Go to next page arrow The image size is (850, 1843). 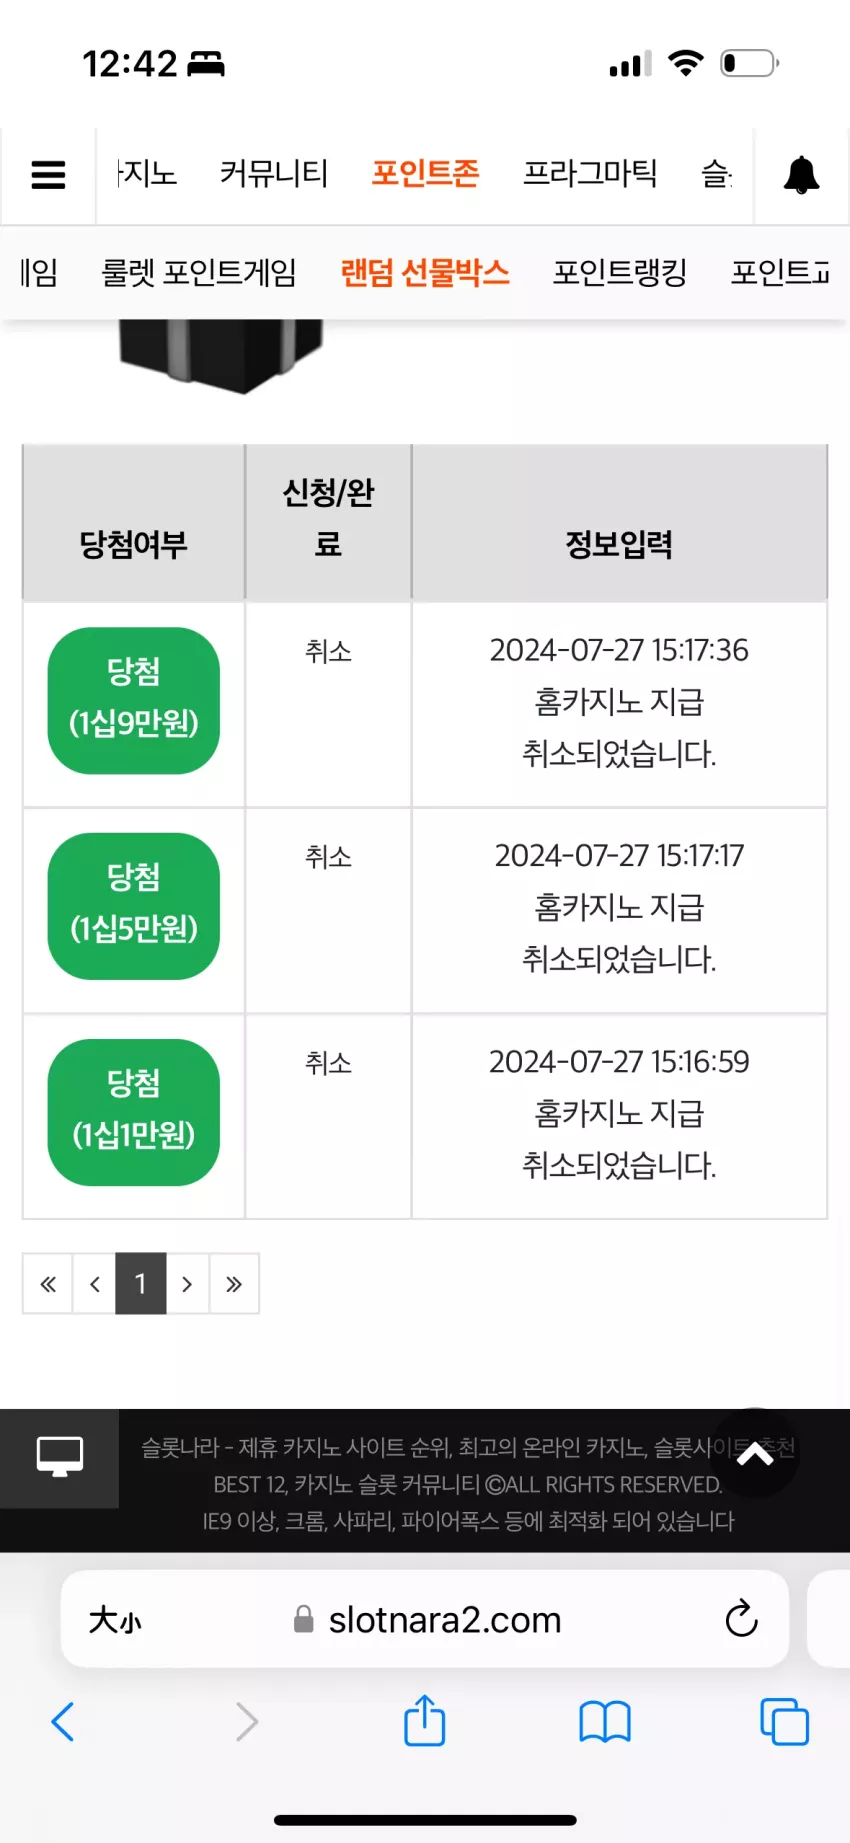coord(187,1283)
